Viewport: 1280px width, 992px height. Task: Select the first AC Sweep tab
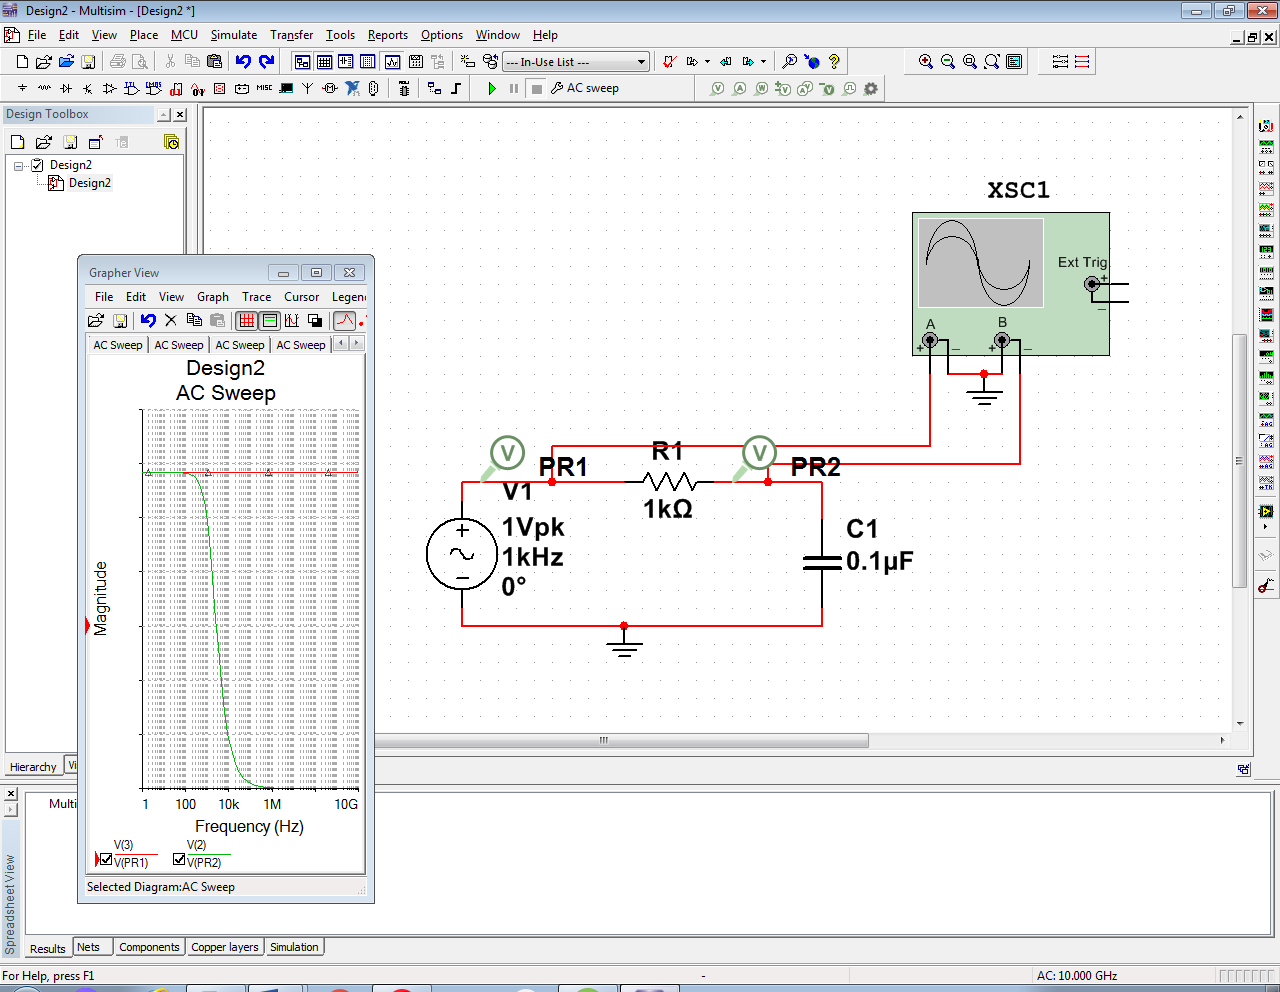click(118, 345)
